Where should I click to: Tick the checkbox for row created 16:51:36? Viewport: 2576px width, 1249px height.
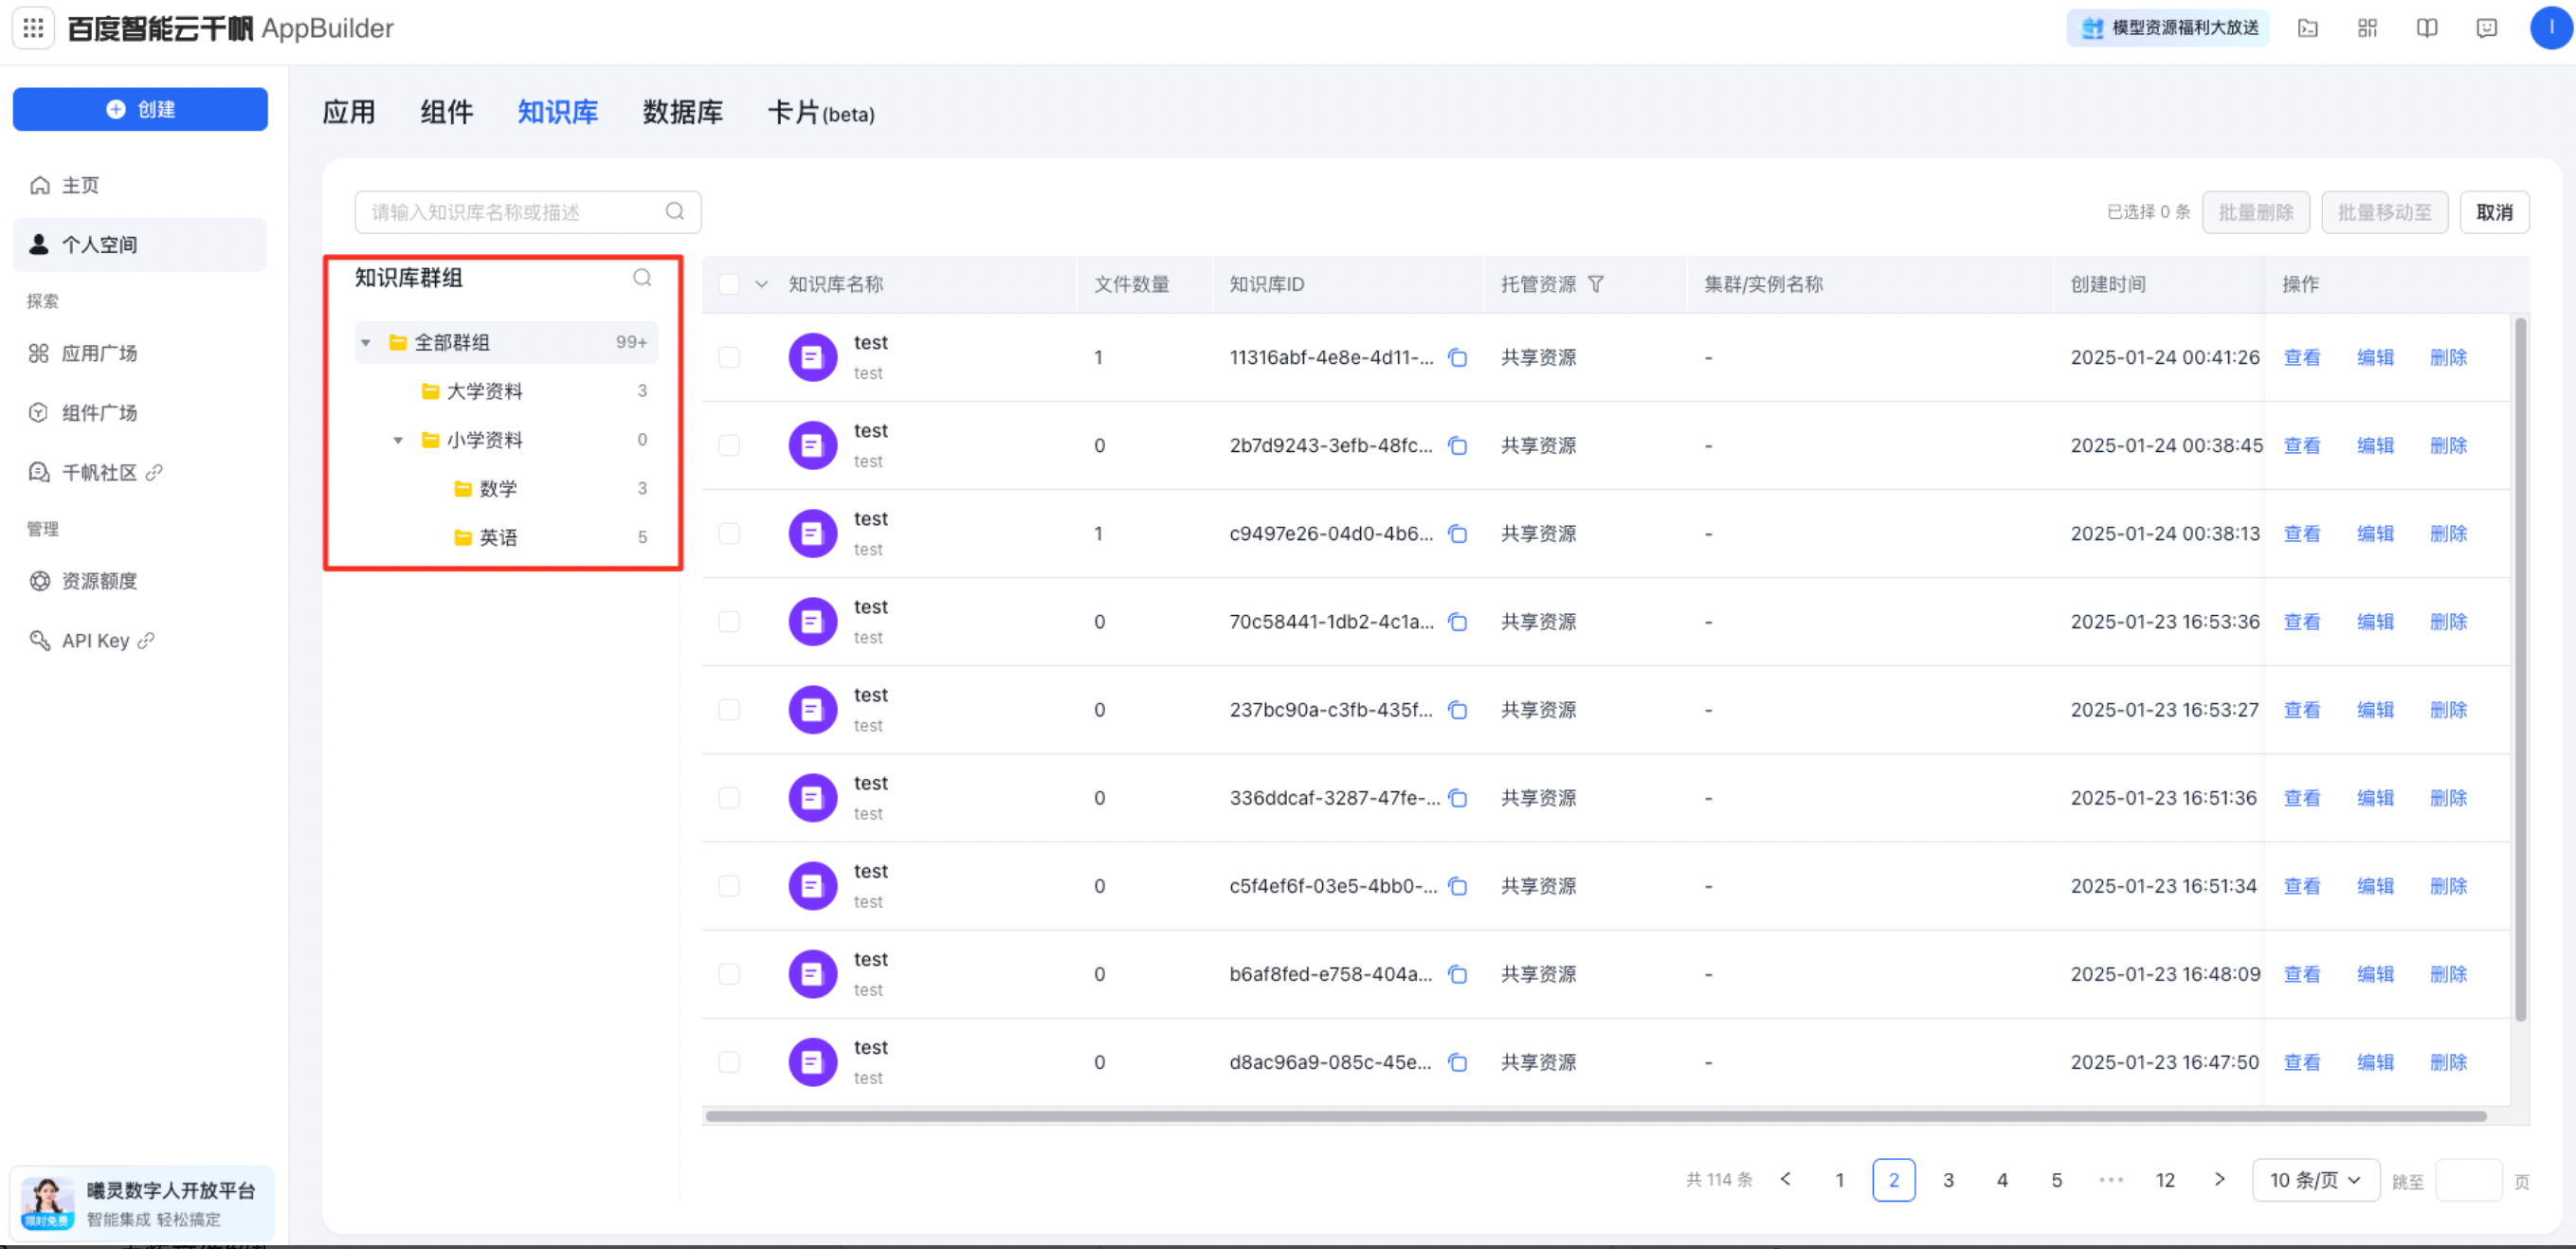tap(729, 797)
